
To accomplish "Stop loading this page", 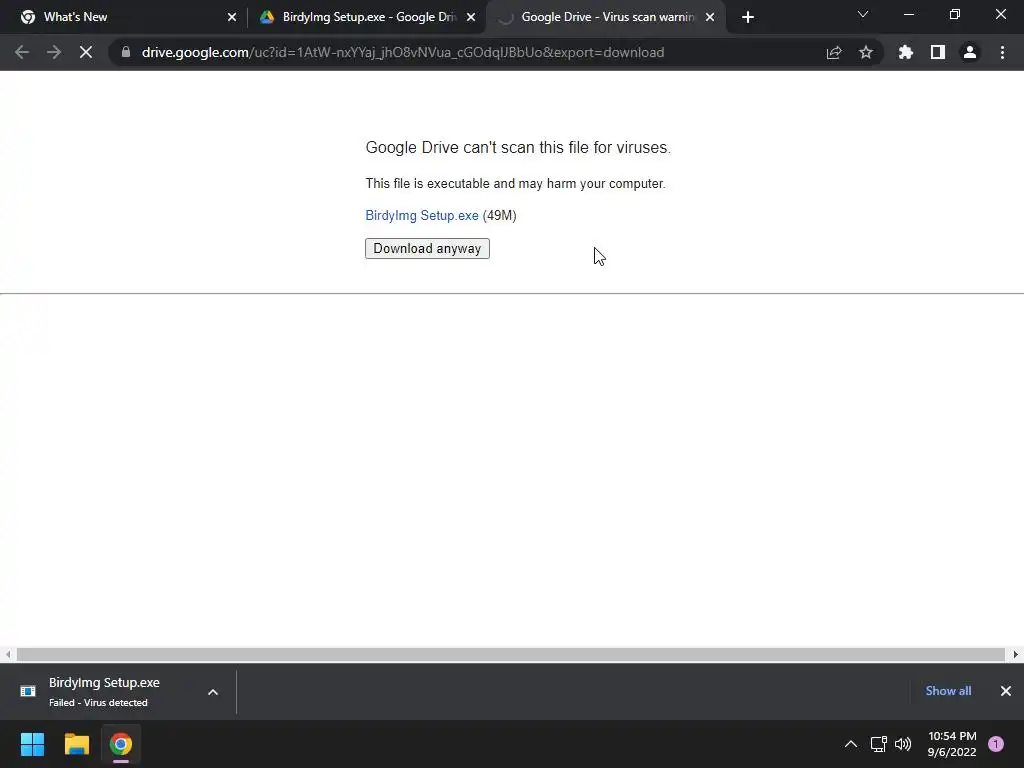I will tap(86, 52).
